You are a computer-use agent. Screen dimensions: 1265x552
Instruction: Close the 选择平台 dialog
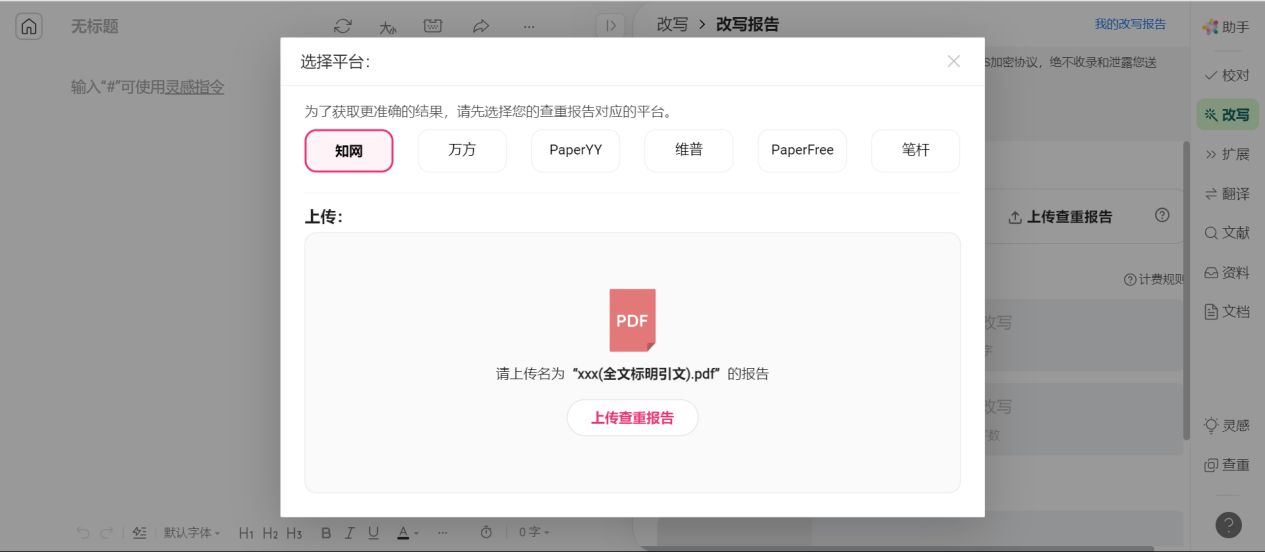[953, 61]
